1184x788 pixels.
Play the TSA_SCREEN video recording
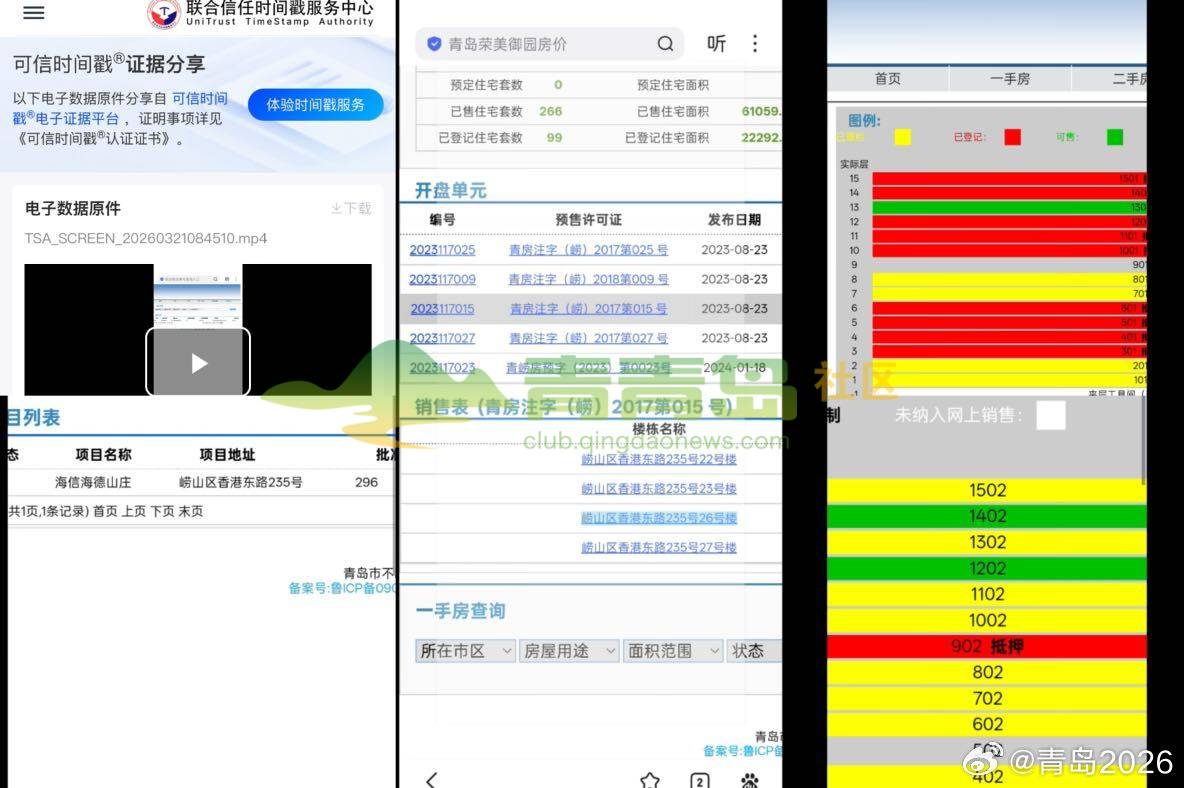click(198, 362)
